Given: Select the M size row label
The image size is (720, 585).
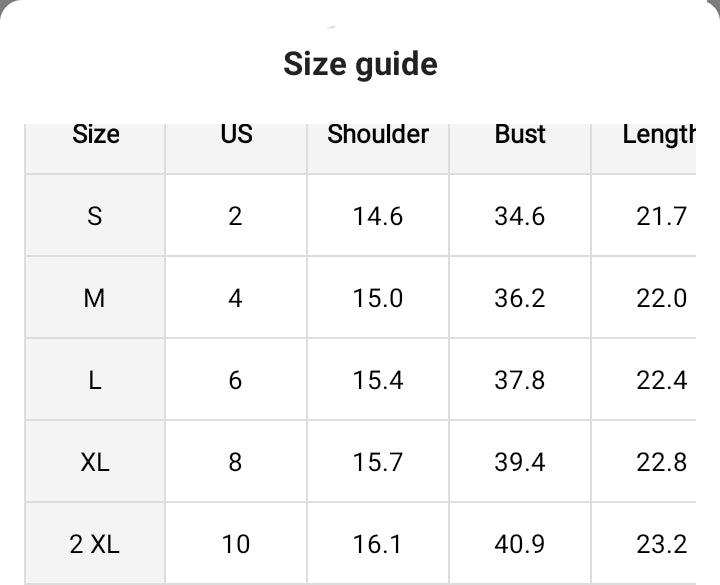Looking at the screenshot, I should (x=95, y=298).
